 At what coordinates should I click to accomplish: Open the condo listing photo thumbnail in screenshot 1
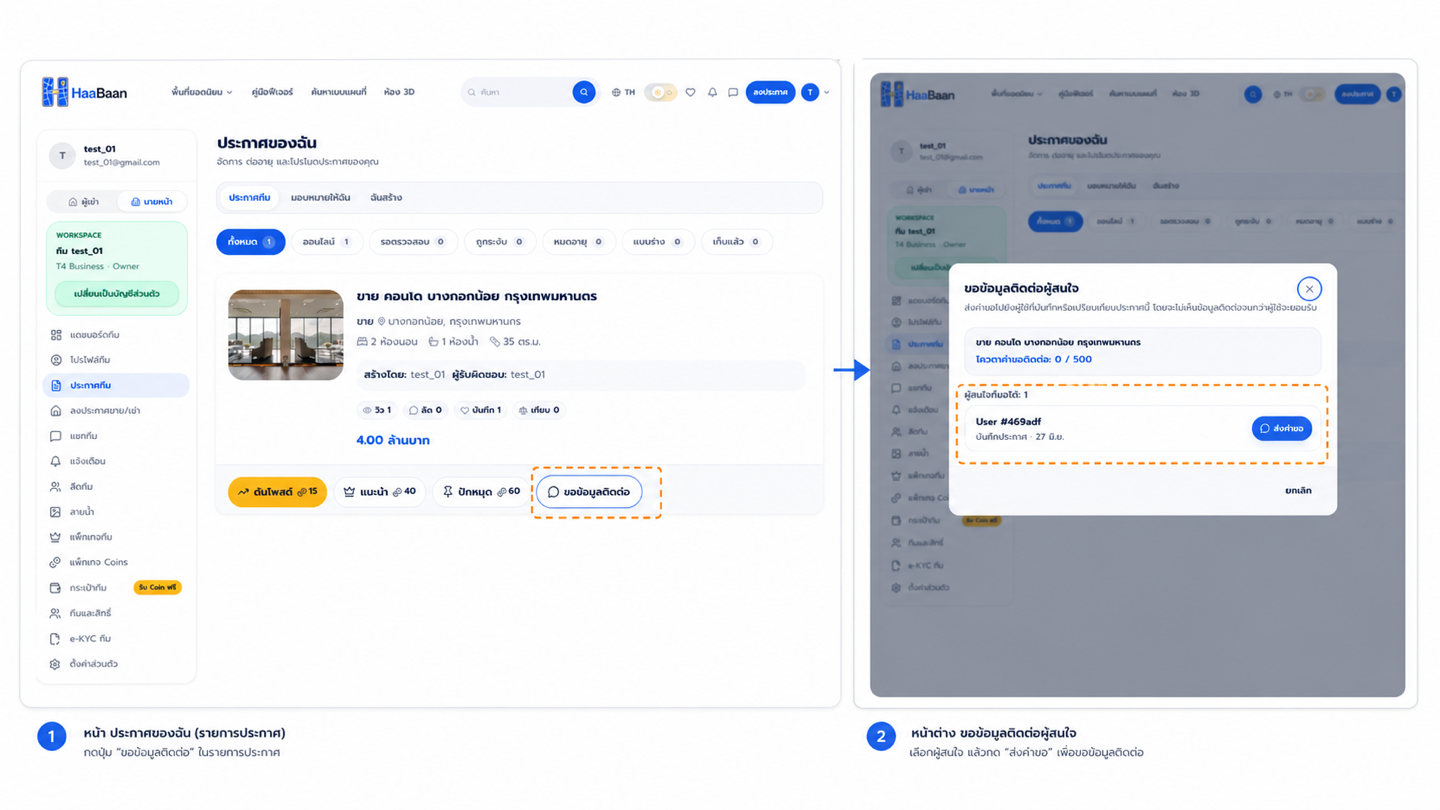click(x=286, y=335)
